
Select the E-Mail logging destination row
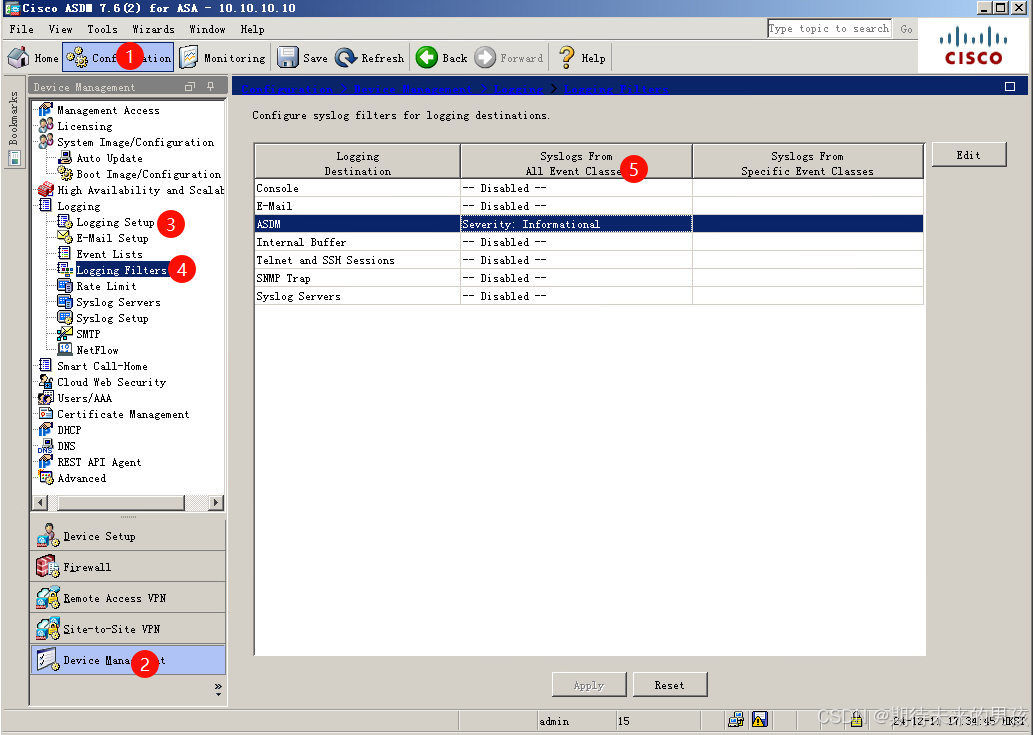[589, 205]
